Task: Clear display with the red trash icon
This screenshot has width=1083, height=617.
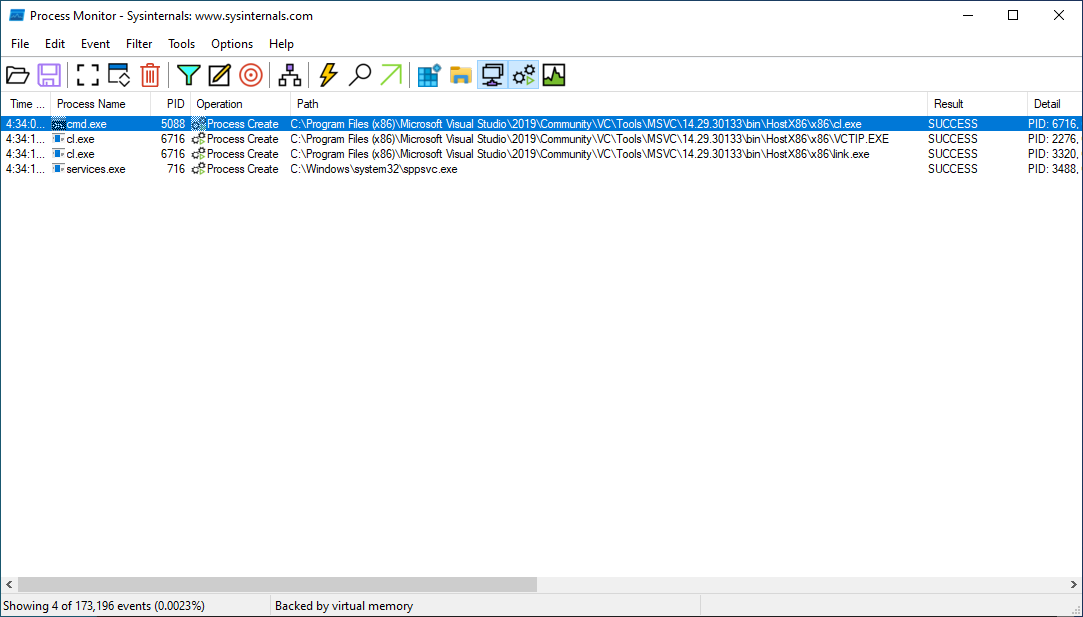Action: coord(150,75)
